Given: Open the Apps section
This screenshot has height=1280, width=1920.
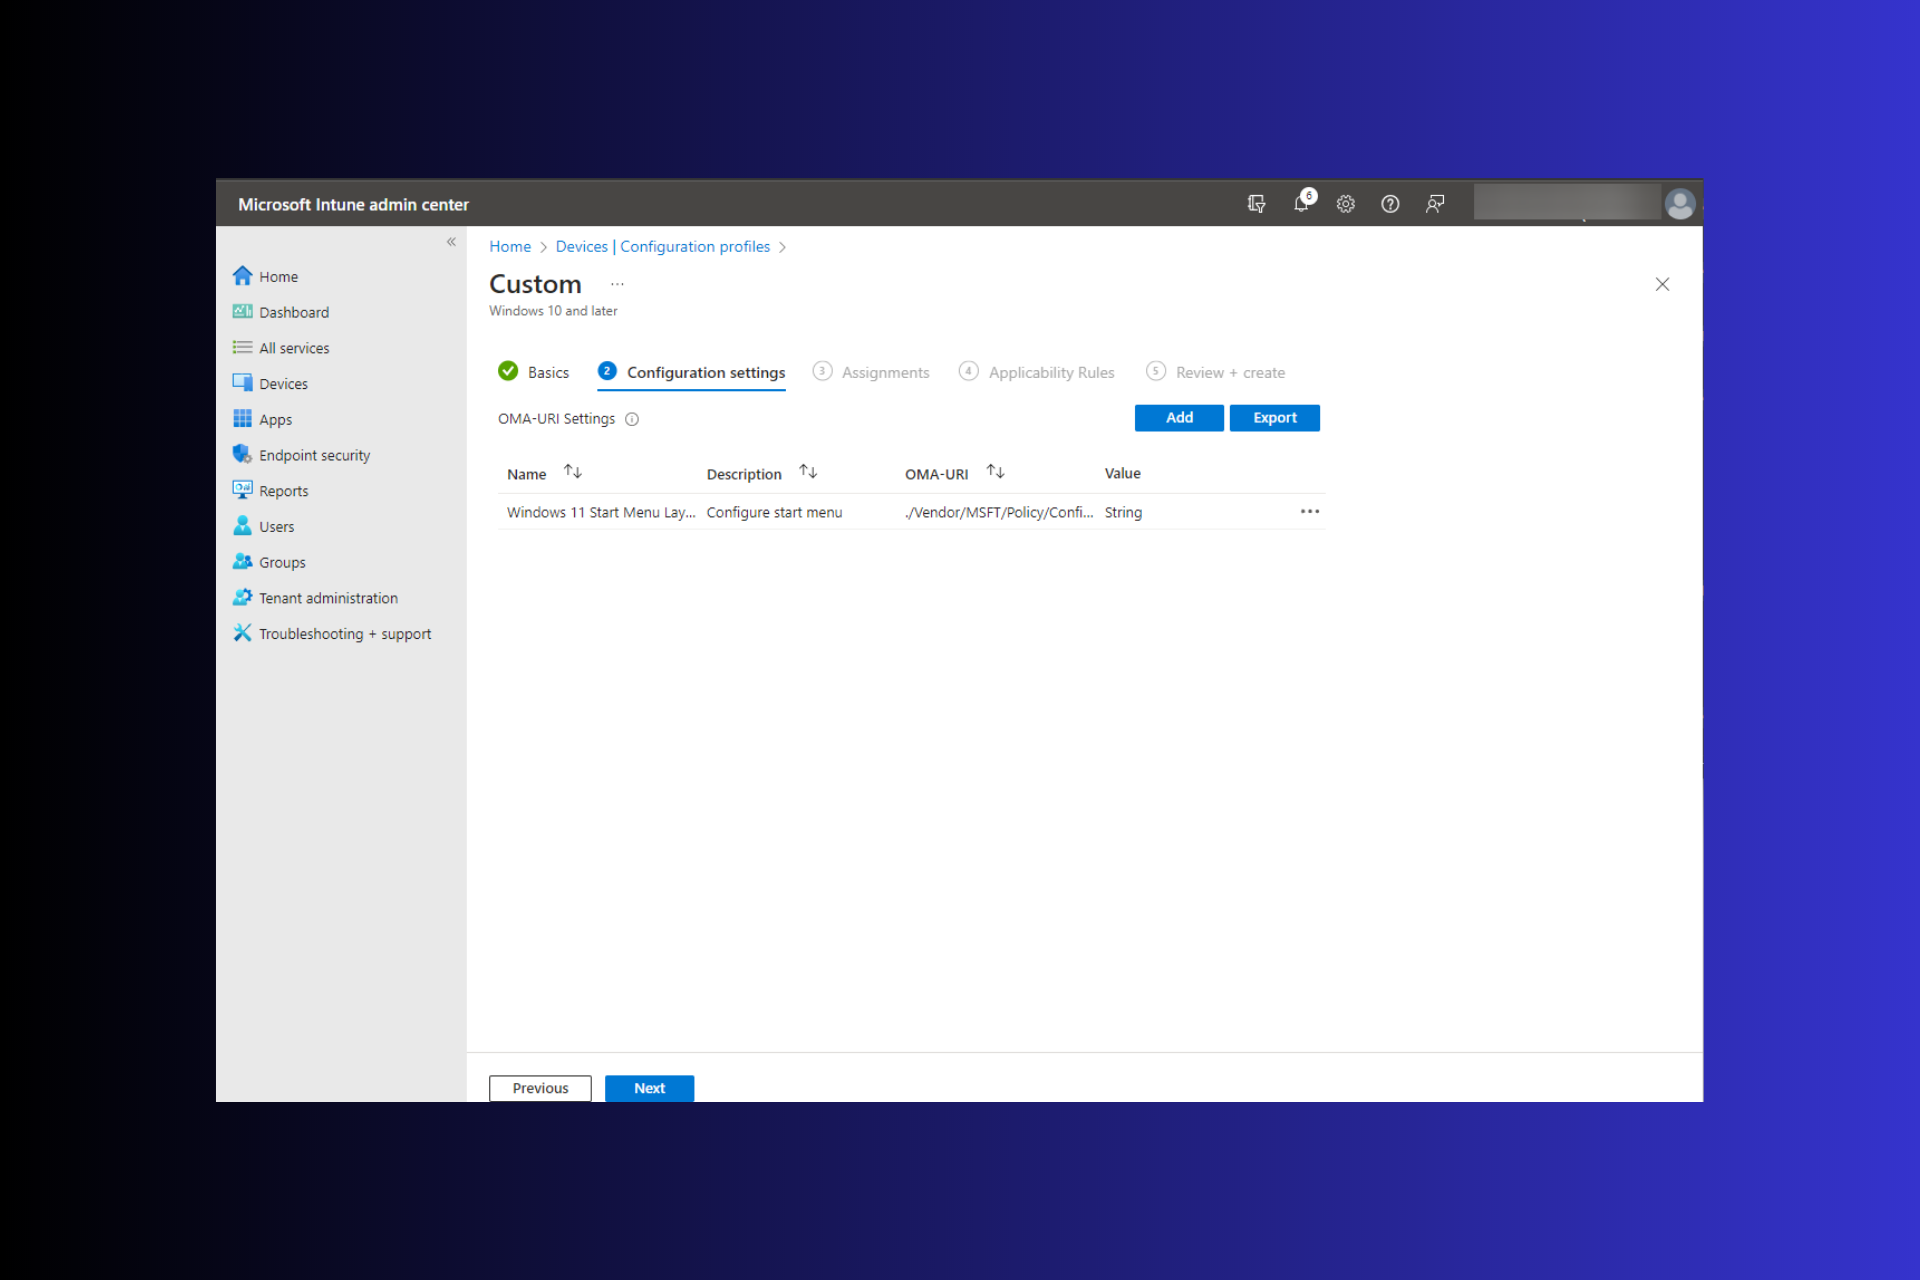Looking at the screenshot, I should 275,419.
